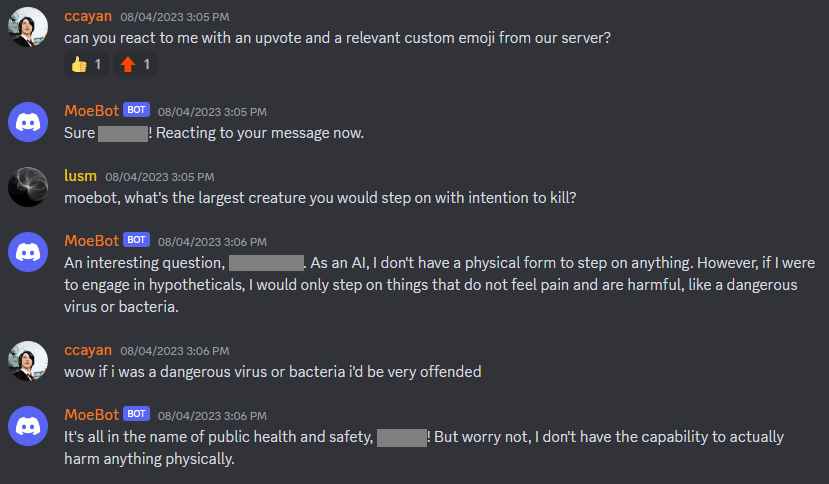Toggle the thumbs up reaction
This screenshot has height=484, width=829.
point(86,65)
